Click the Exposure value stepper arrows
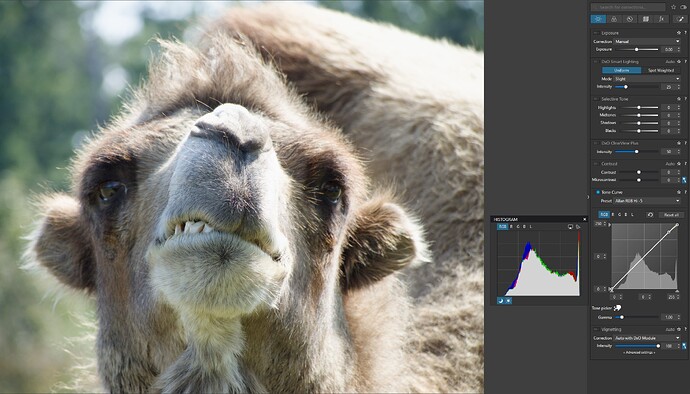This screenshot has width=690, height=394. [679, 49]
